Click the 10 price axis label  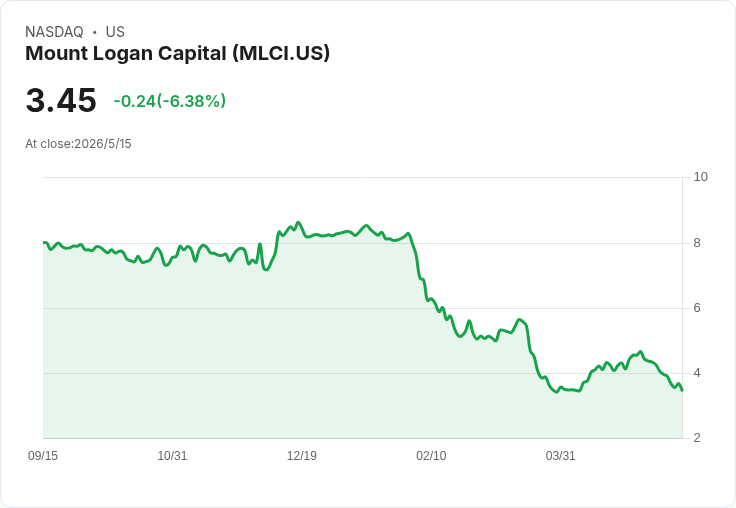701,177
